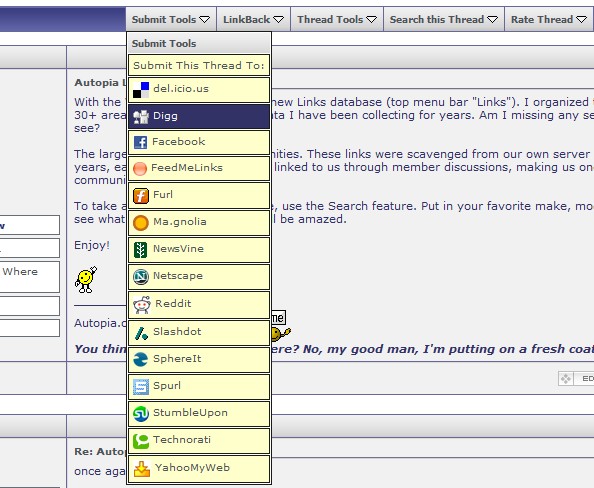Click the Facebook logo icon
Screen dimensions: 594x488
click(141, 142)
